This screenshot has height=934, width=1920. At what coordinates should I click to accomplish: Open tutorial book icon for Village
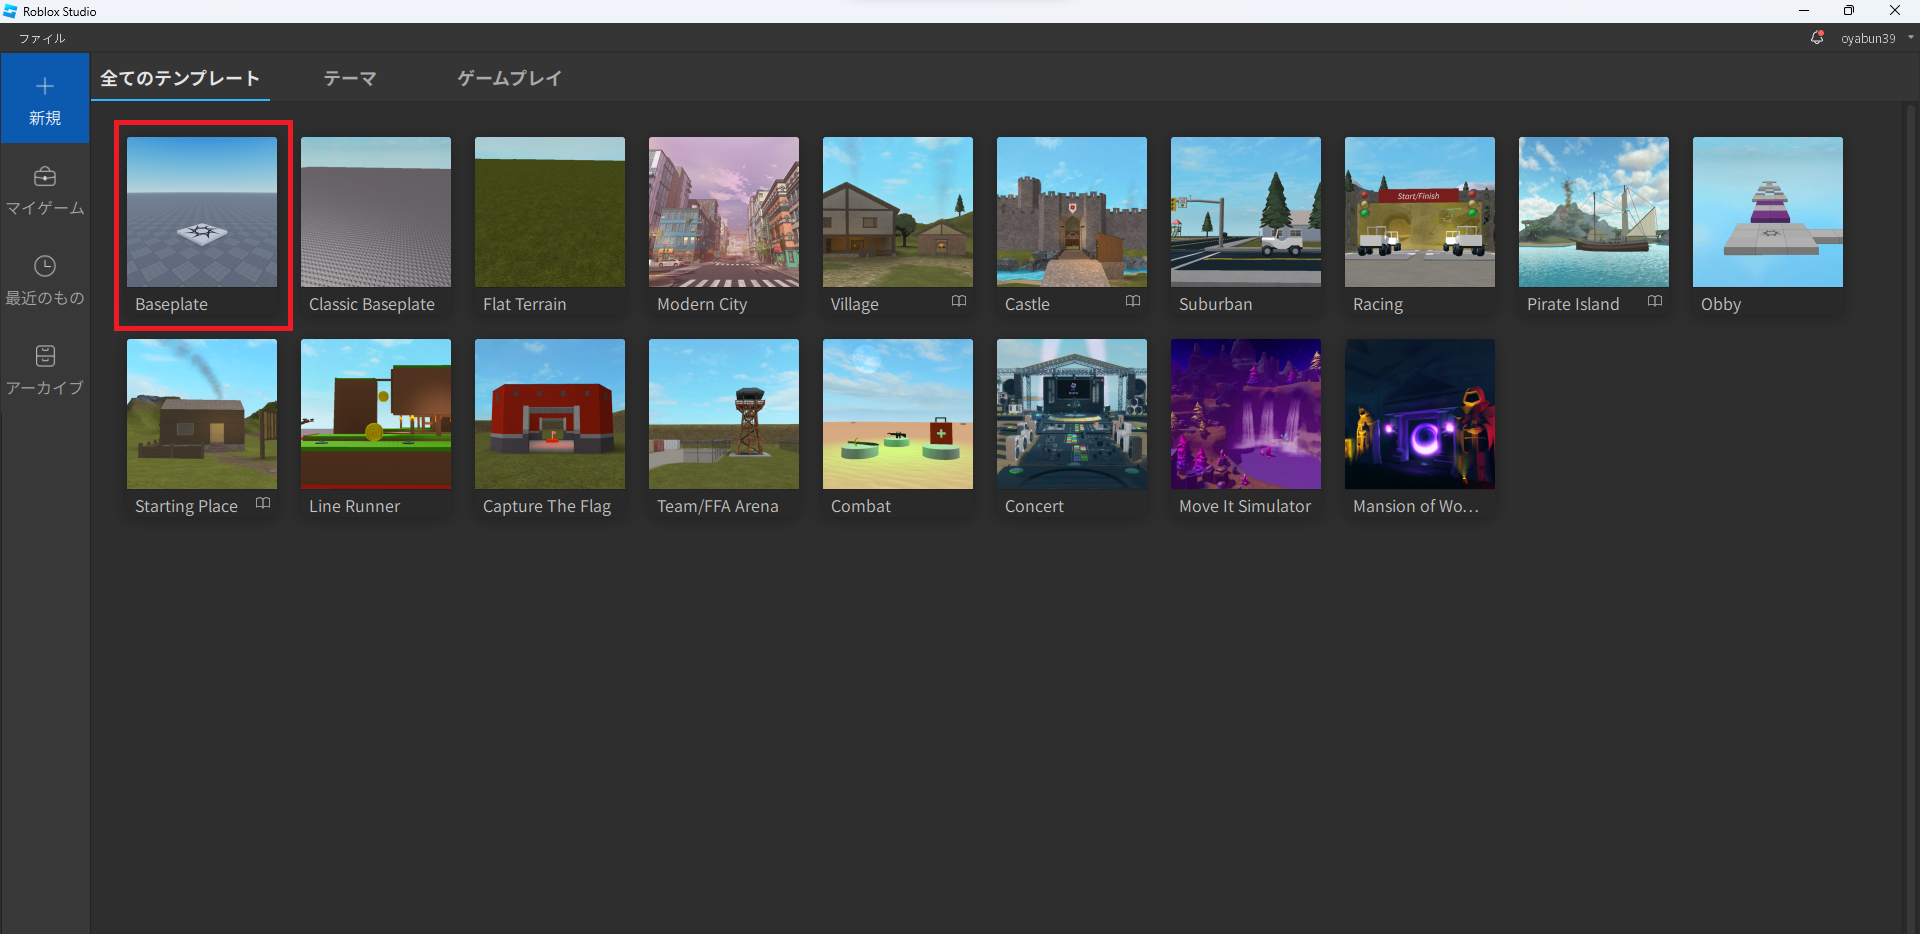[959, 301]
